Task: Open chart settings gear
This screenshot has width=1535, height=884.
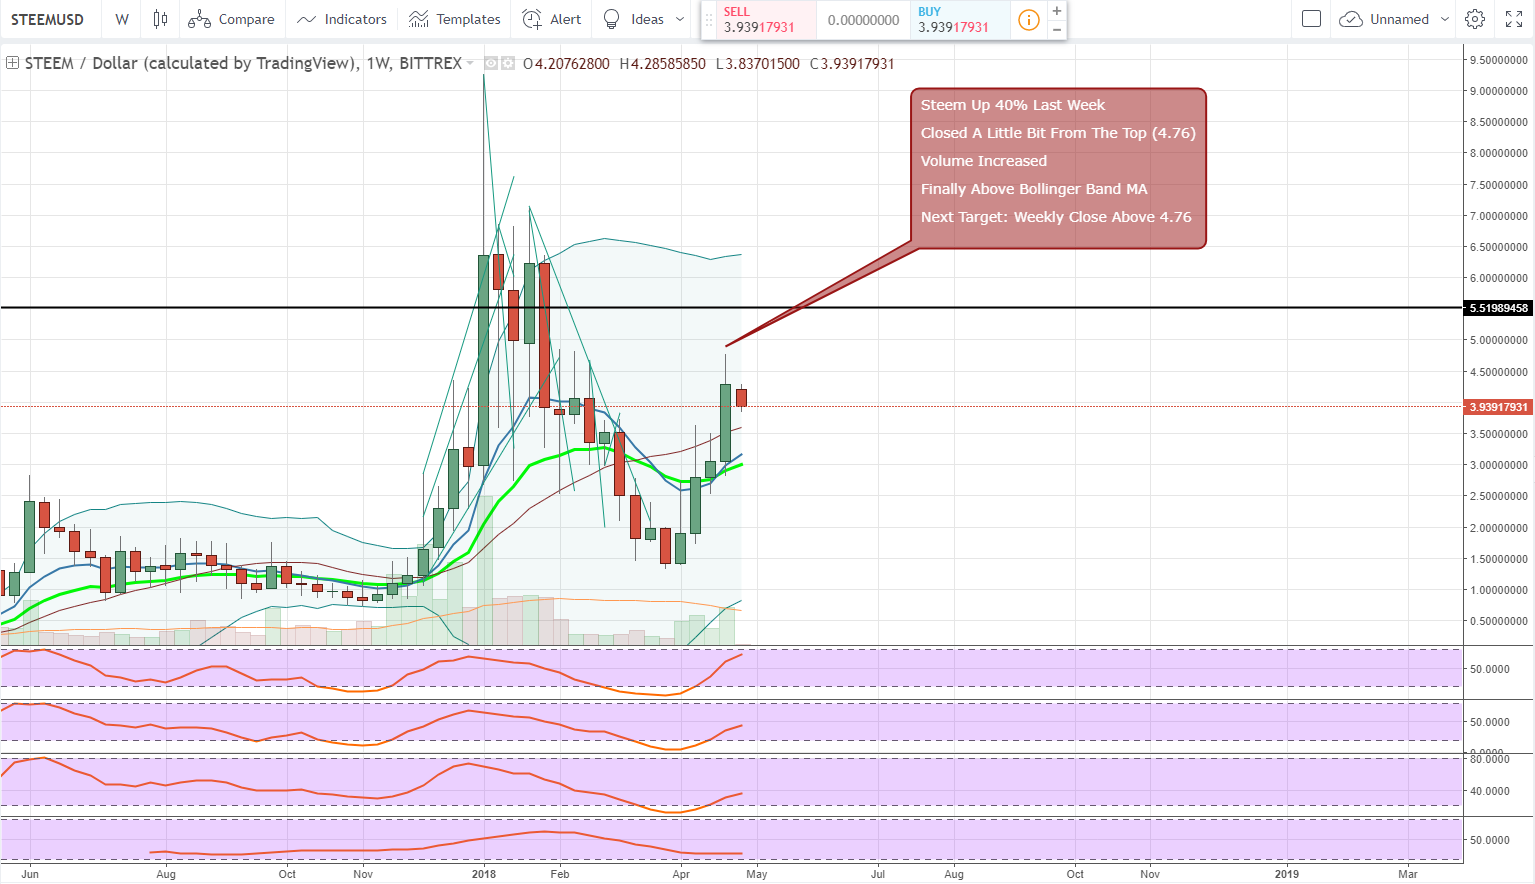Action: pyautogui.click(x=1475, y=19)
